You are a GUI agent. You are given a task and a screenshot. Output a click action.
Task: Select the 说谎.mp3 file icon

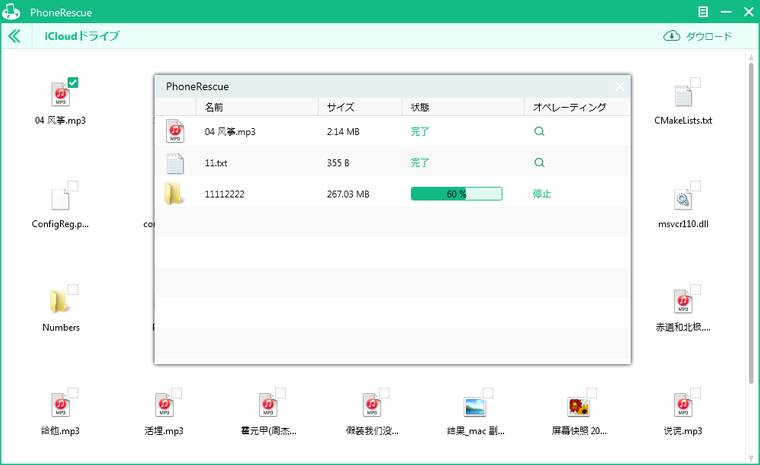point(683,405)
